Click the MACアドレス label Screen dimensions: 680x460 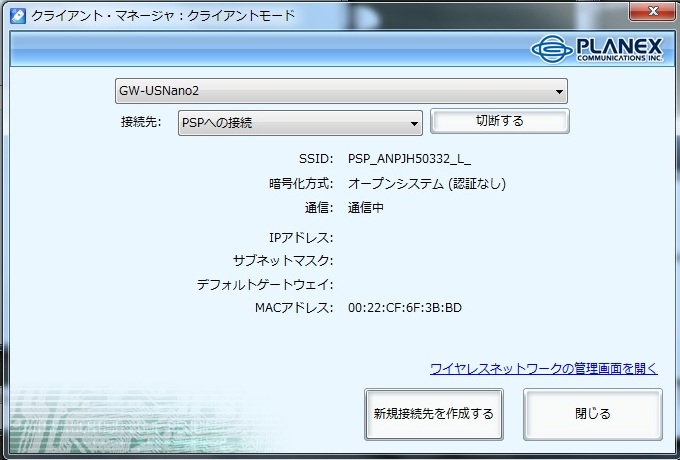(294, 308)
